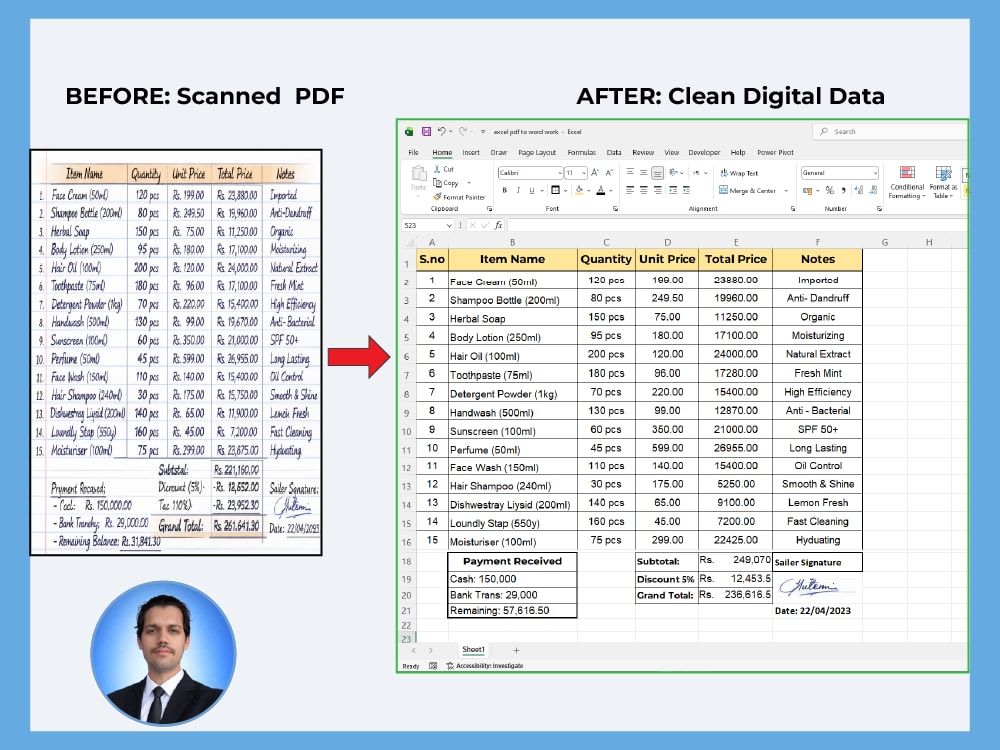The image size is (1000, 750).
Task: Click the Insert Function fx icon
Action: point(498,225)
